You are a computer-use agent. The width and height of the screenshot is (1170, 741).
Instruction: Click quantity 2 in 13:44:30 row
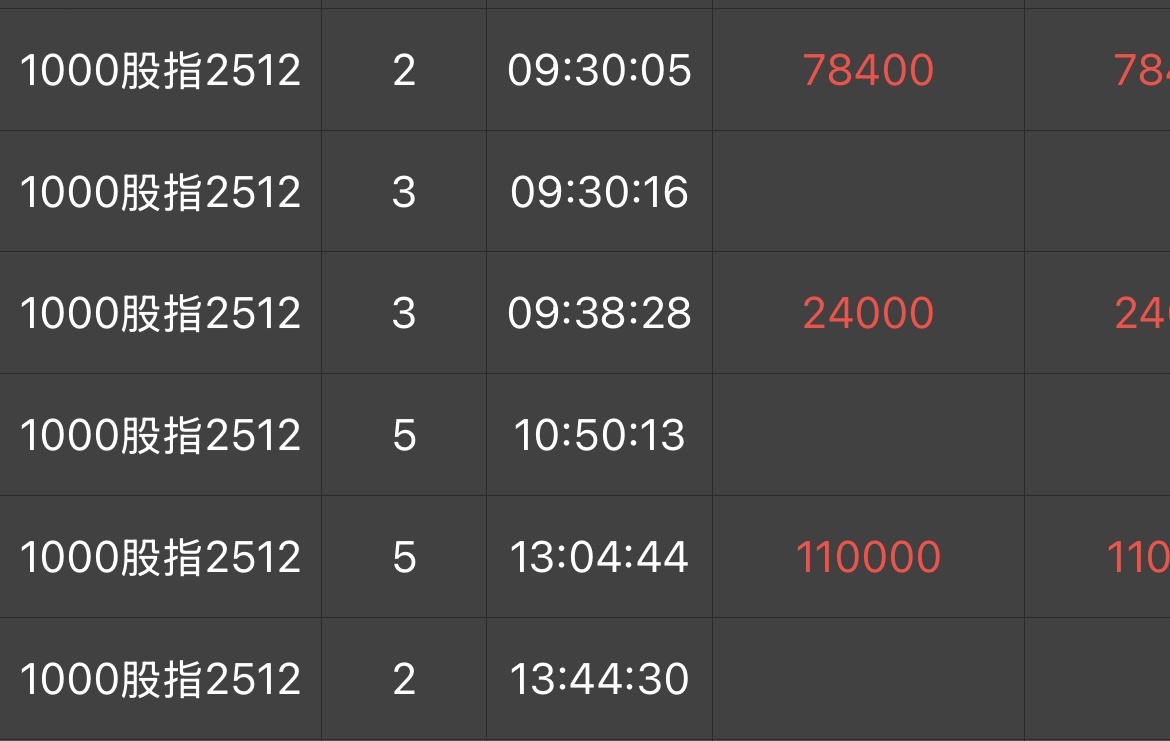pyautogui.click(x=404, y=678)
